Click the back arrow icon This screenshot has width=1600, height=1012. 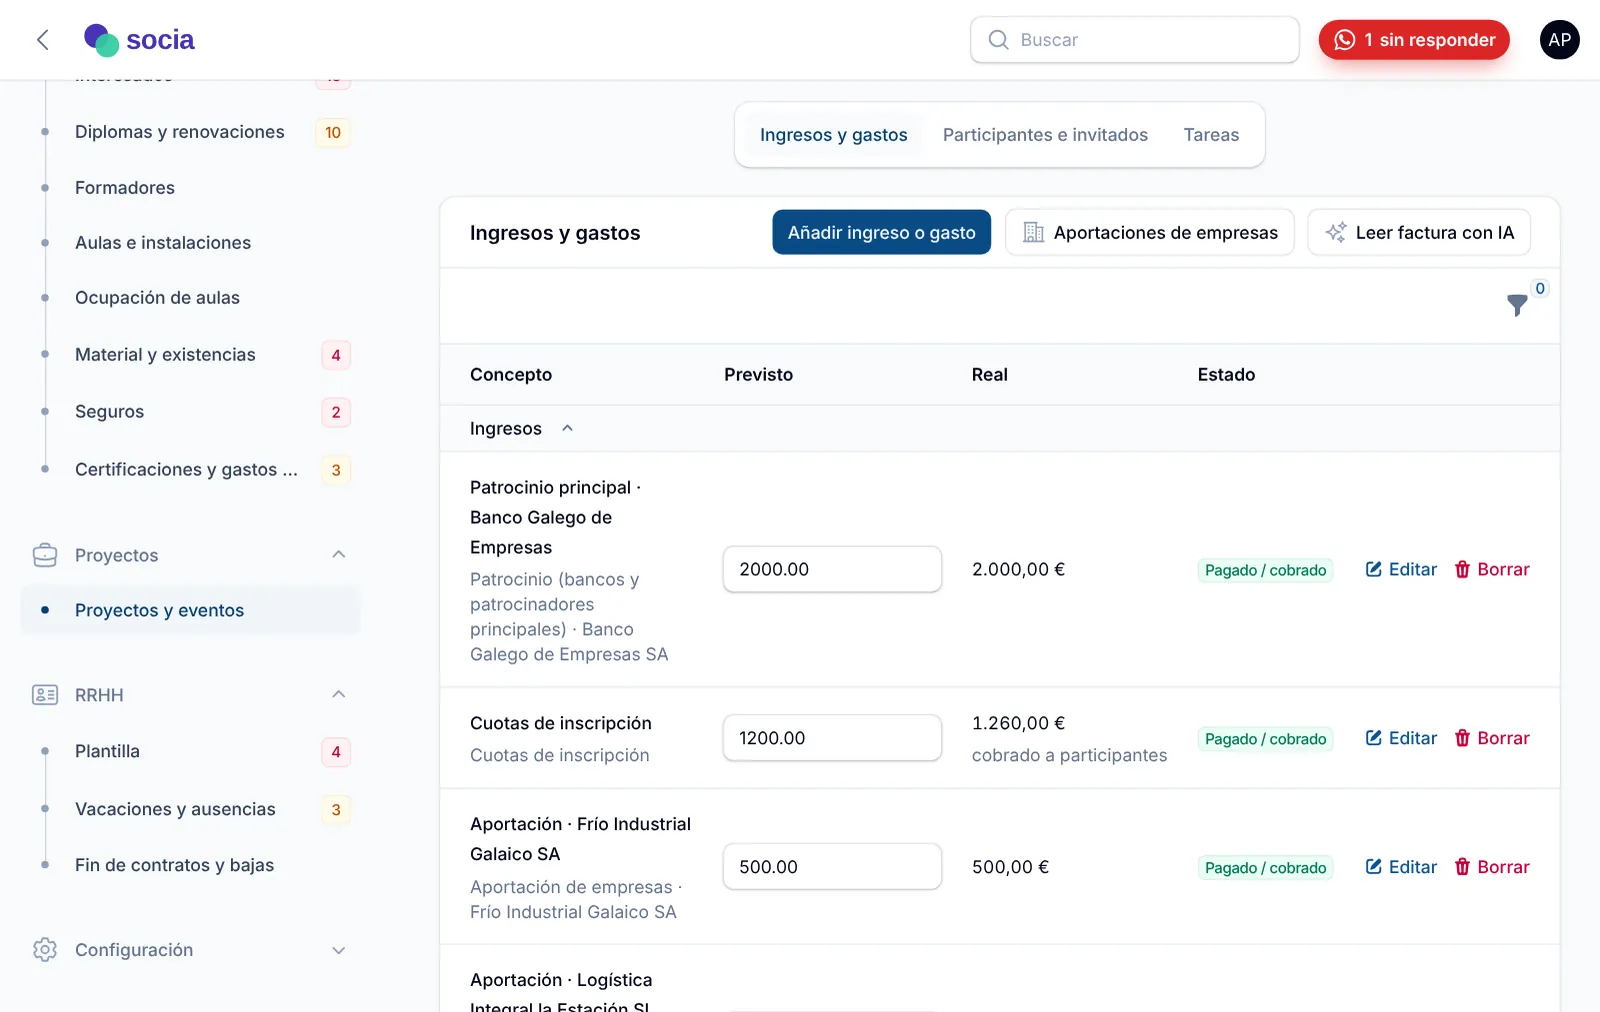click(42, 40)
